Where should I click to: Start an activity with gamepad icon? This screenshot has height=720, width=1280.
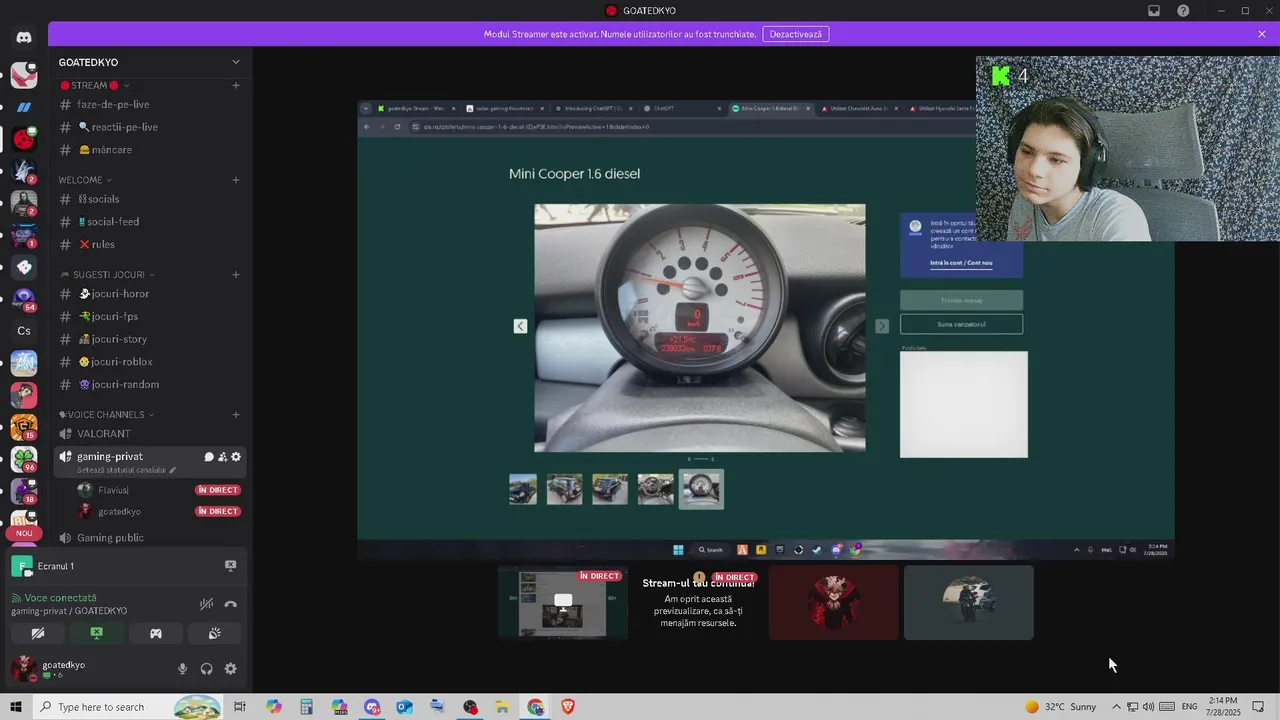156,633
